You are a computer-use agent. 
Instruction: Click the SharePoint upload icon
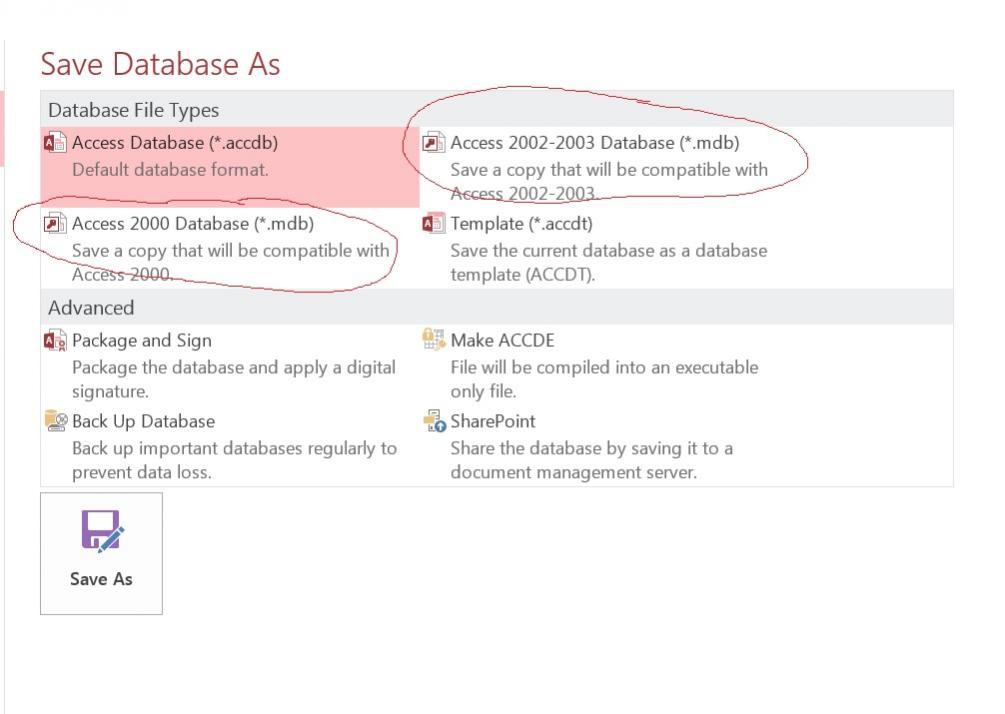point(434,420)
